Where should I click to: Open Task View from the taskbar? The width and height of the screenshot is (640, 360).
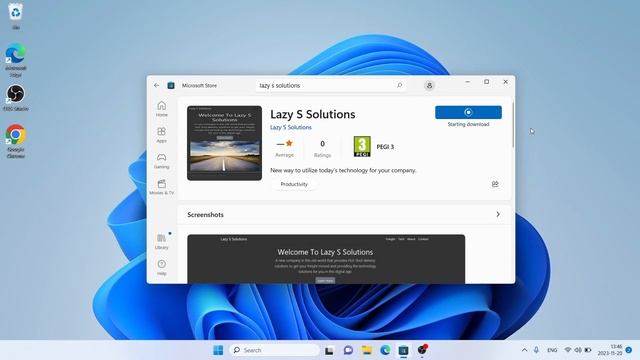pyautogui.click(x=329, y=350)
